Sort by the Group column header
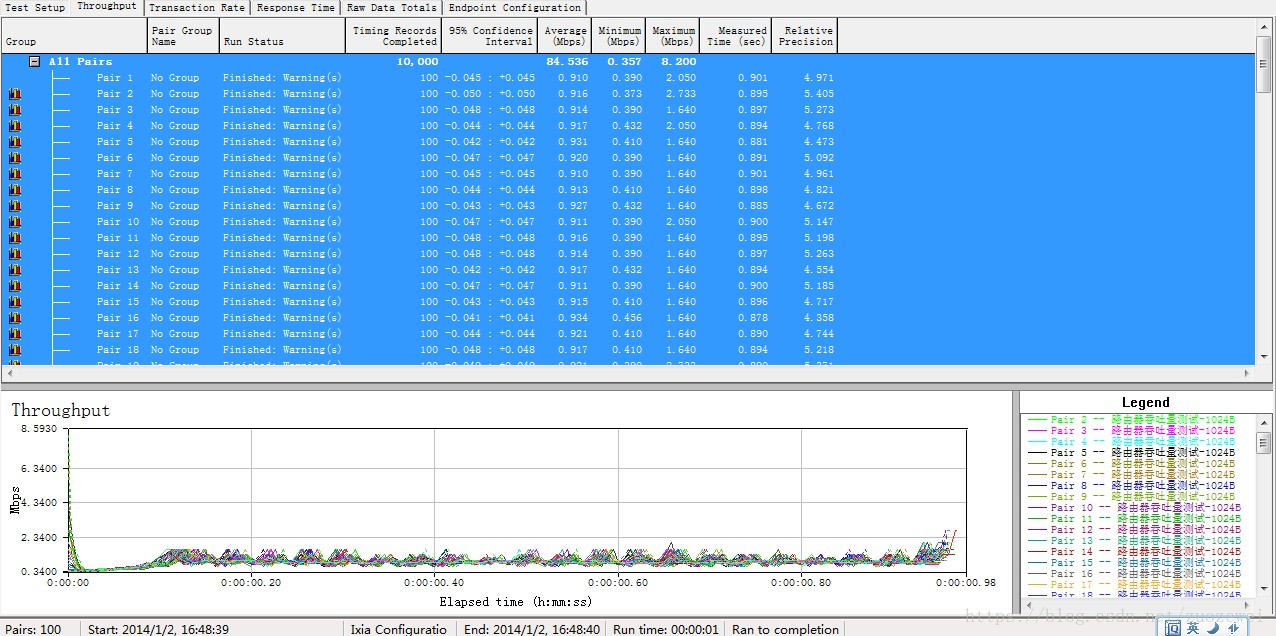 coord(73,36)
